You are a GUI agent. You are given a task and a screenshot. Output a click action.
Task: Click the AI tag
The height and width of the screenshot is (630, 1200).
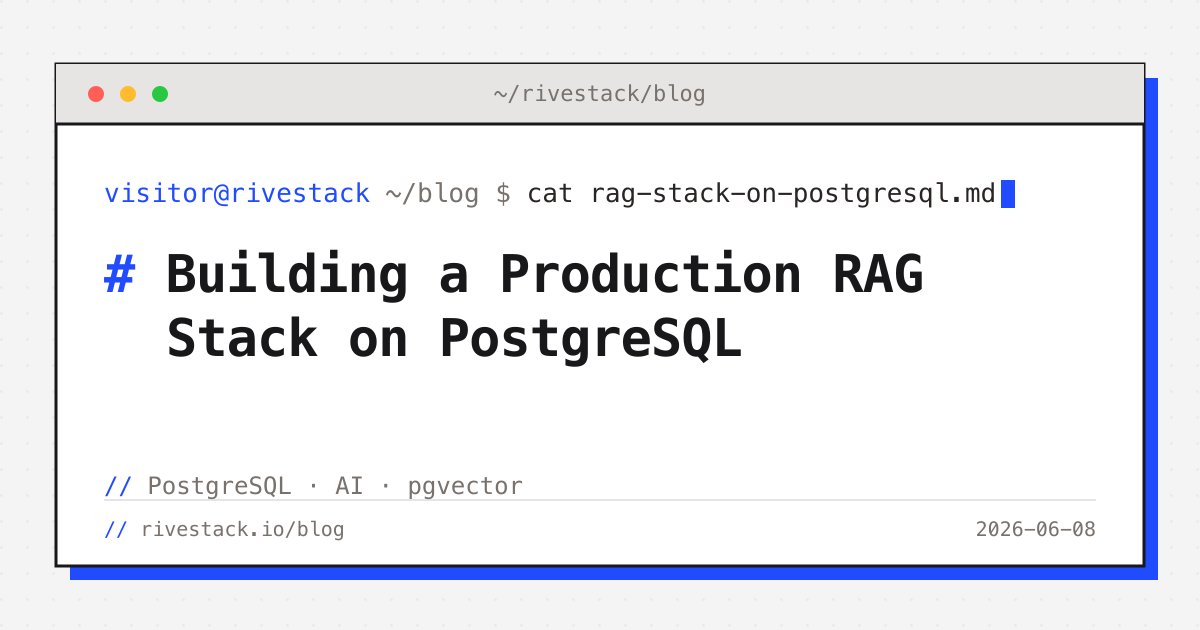[349, 486]
